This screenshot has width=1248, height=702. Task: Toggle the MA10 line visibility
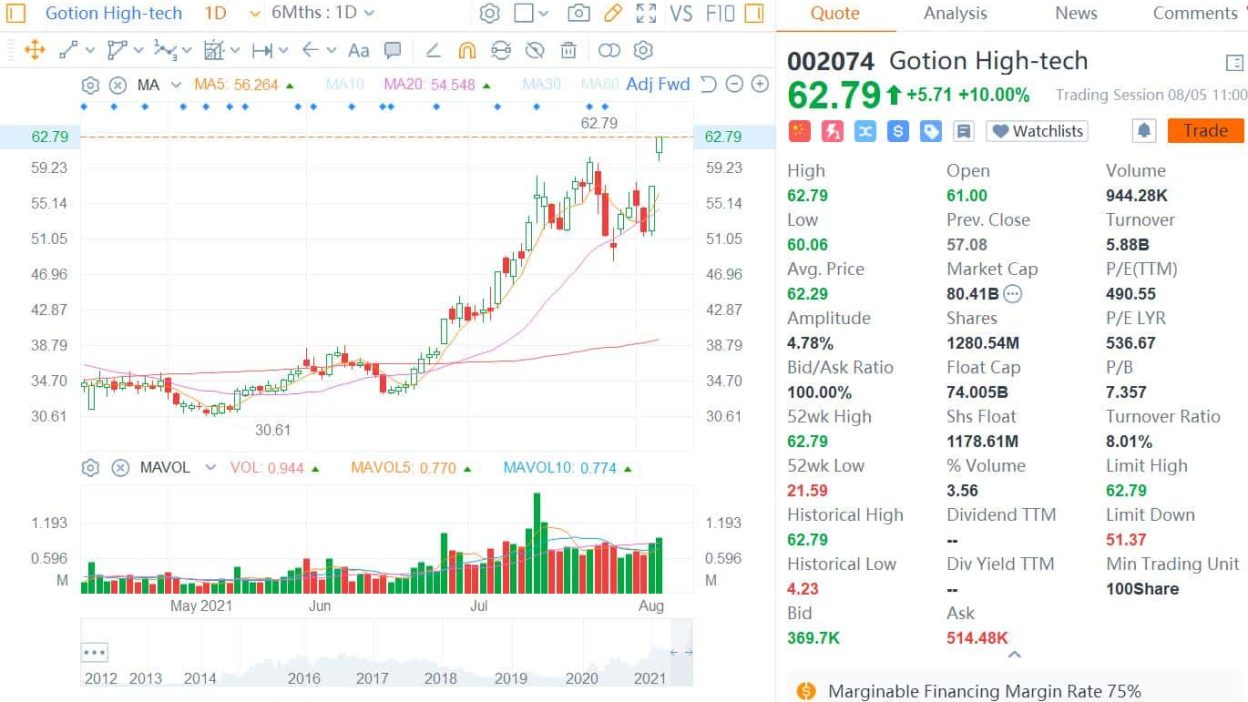tap(345, 85)
